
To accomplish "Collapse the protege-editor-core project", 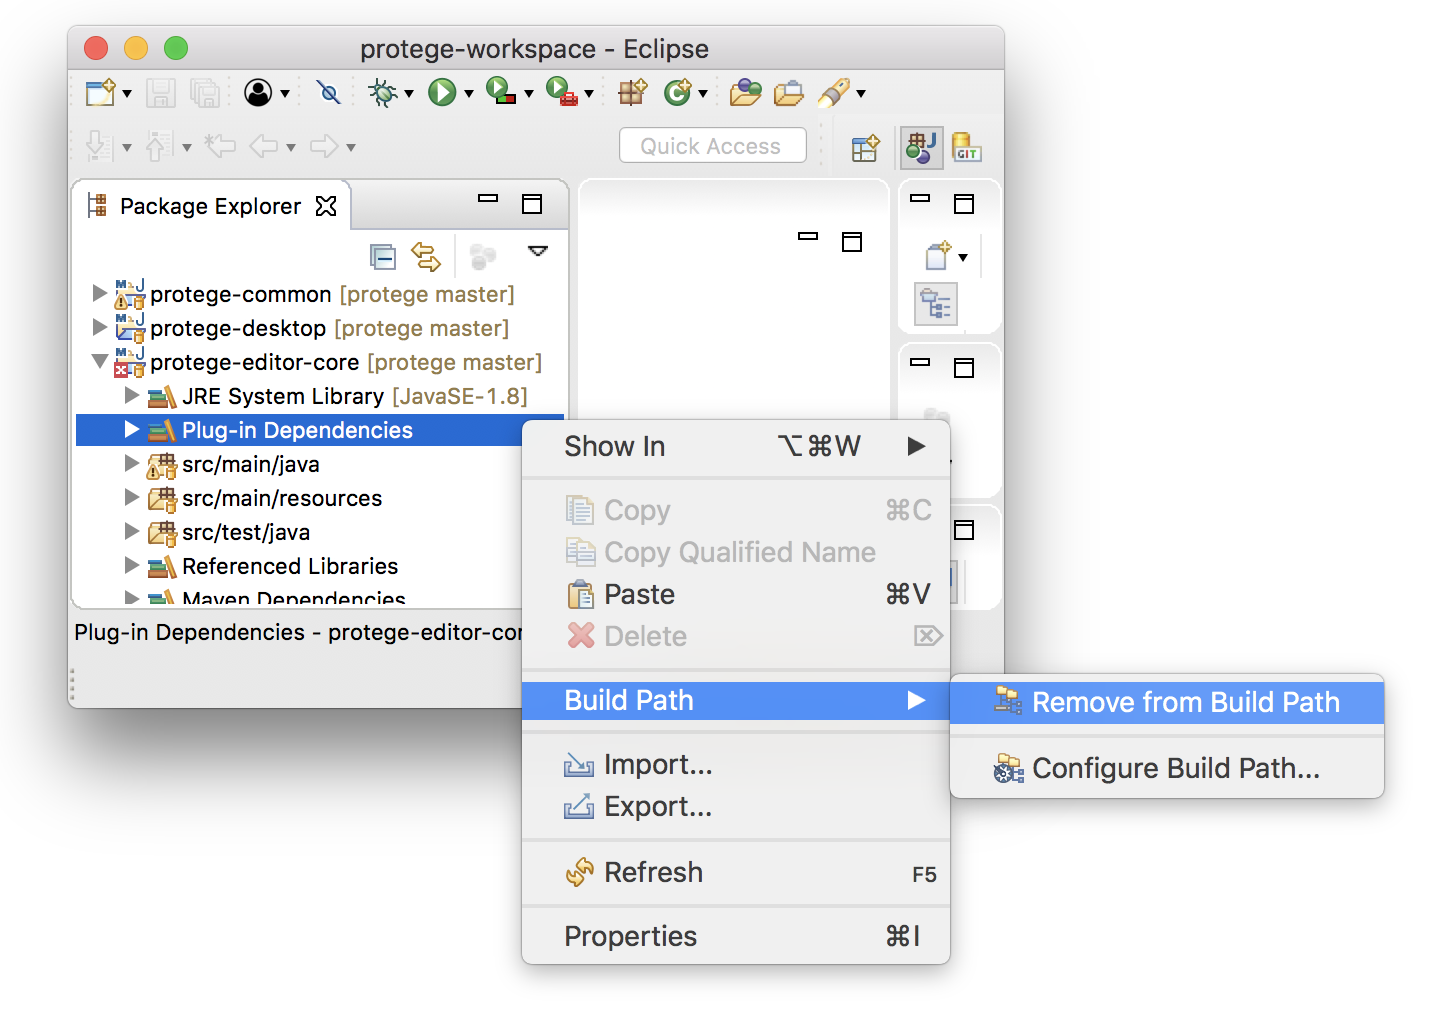I will (99, 361).
